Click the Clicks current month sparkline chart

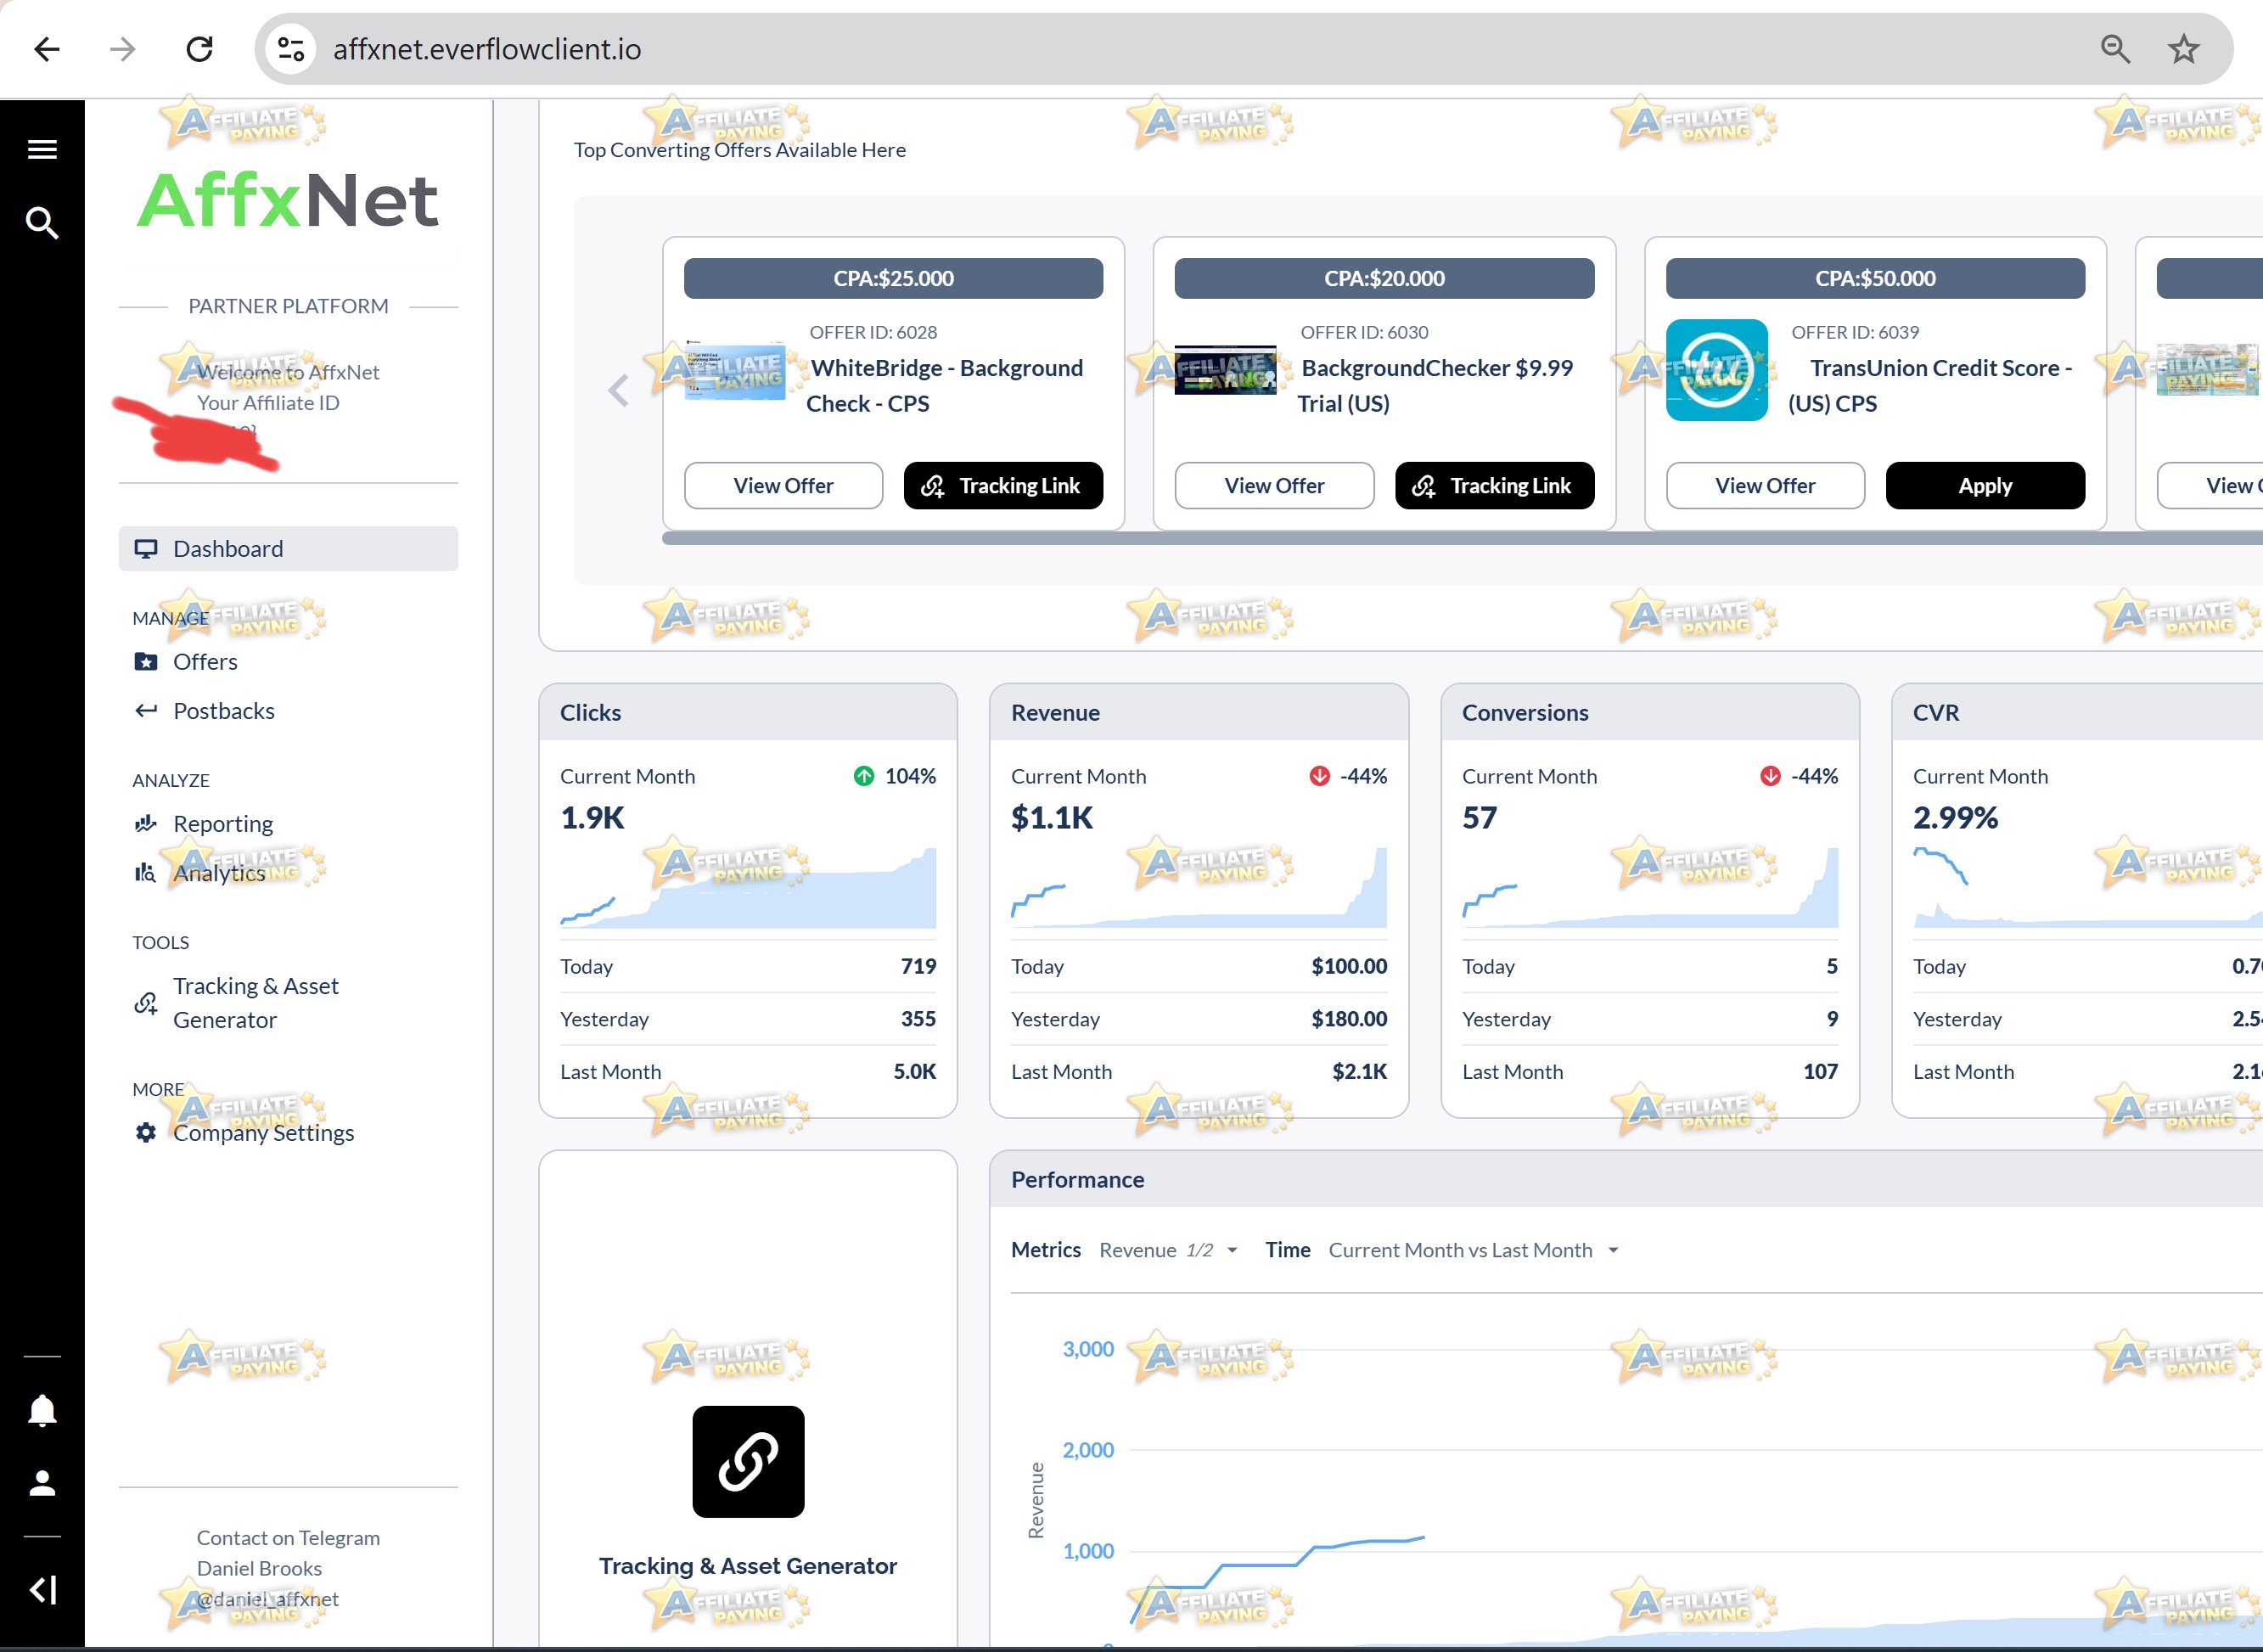tap(748, 888)
